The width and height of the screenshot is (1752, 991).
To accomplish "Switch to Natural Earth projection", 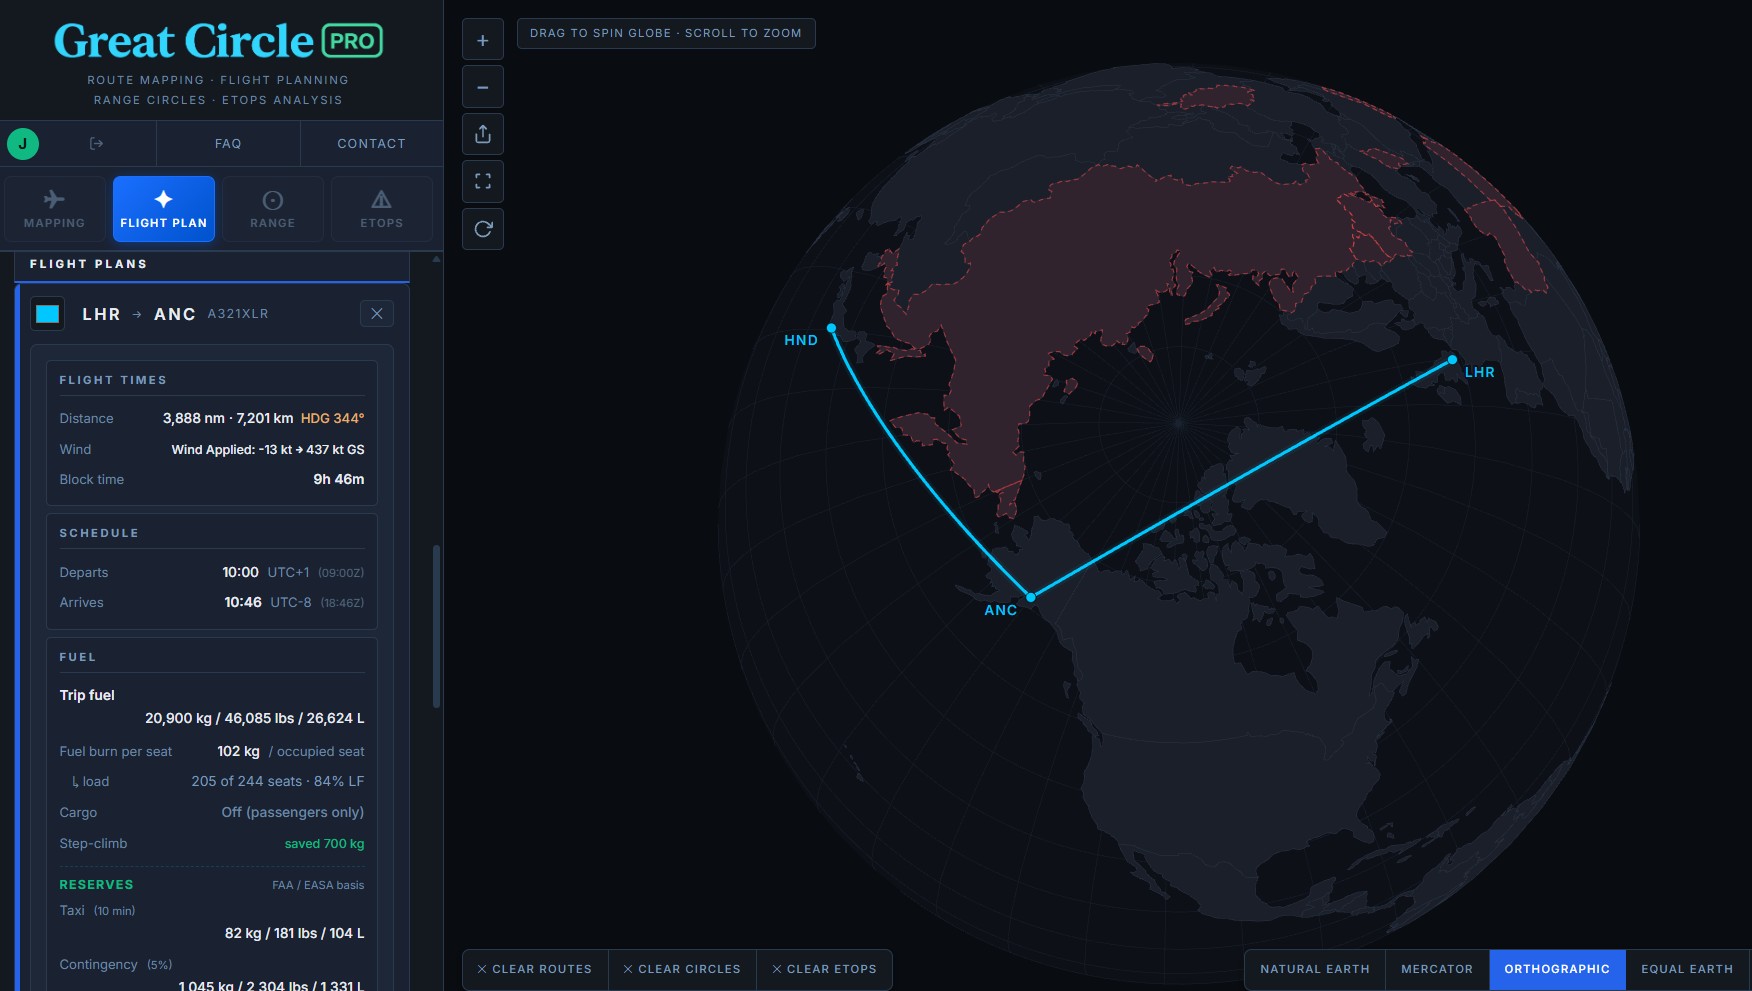I will (1314, 969).
